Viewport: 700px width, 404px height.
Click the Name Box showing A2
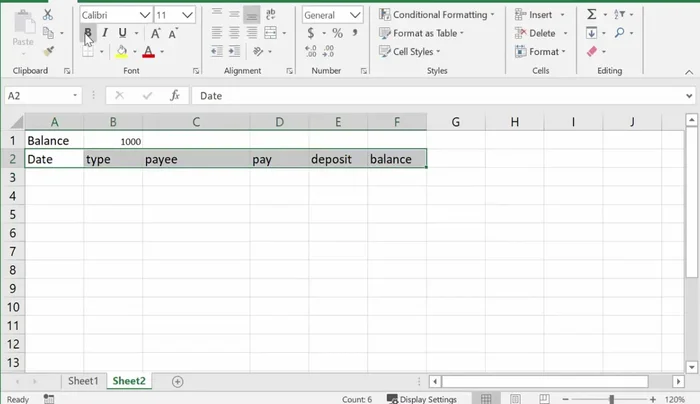click(x=43, y=96)
